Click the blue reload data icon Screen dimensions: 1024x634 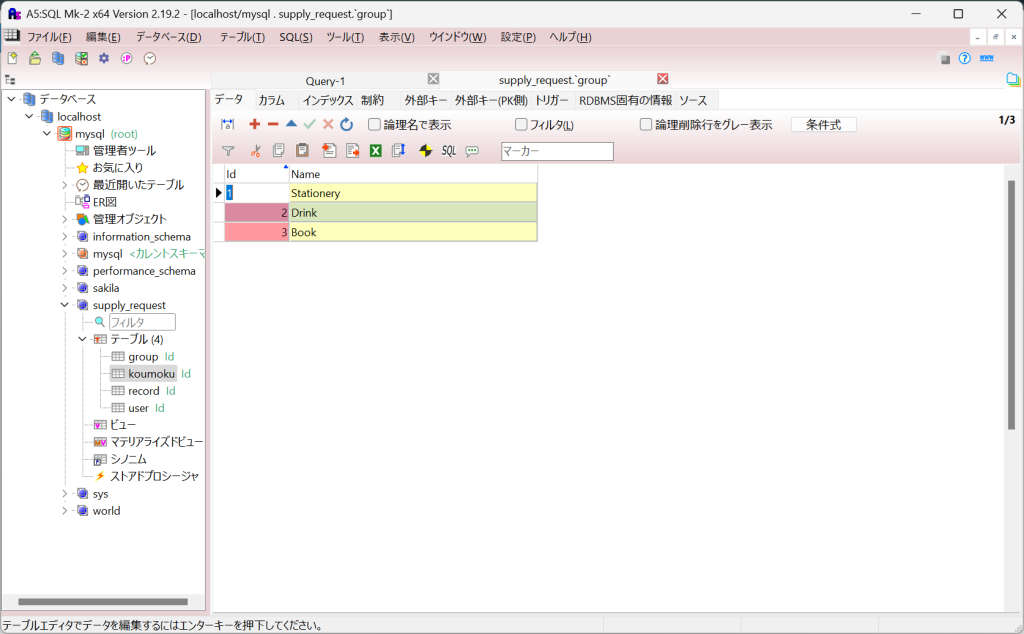[x=346, y=124]
